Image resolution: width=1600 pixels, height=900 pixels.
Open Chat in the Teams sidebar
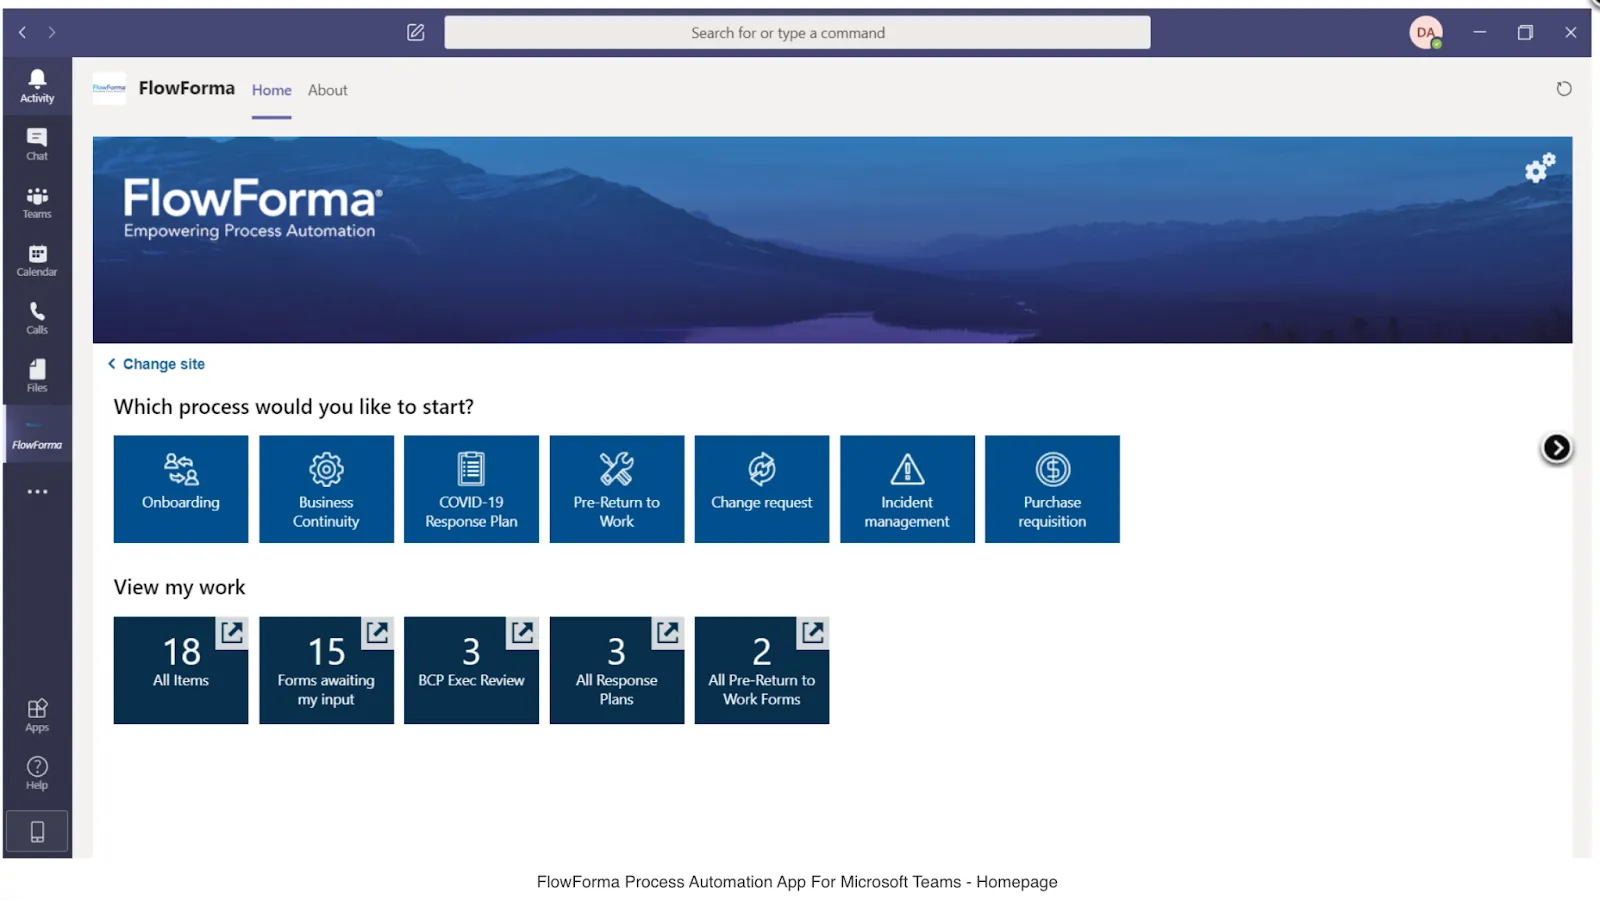click(x=37, y=144)
